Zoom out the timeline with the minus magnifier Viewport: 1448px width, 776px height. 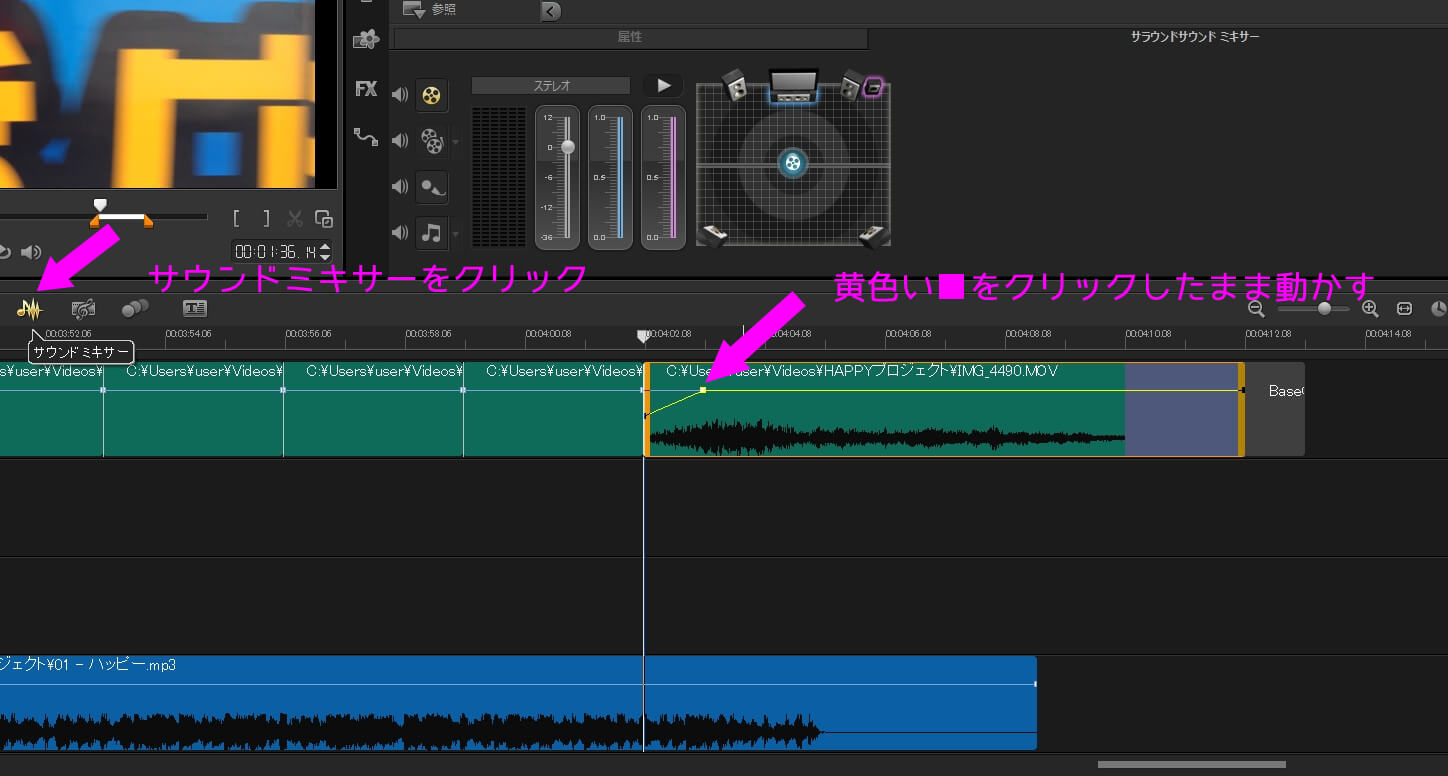coord(1256,310)
